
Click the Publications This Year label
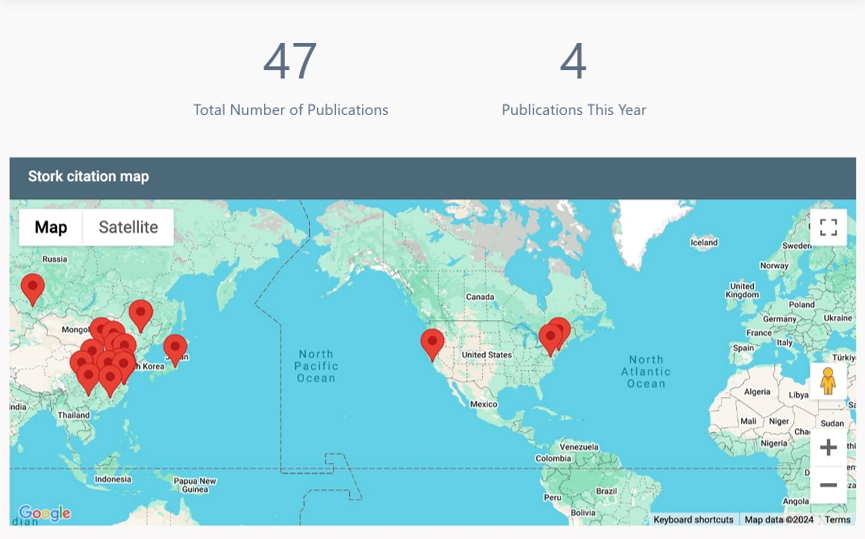click(574, 110)
